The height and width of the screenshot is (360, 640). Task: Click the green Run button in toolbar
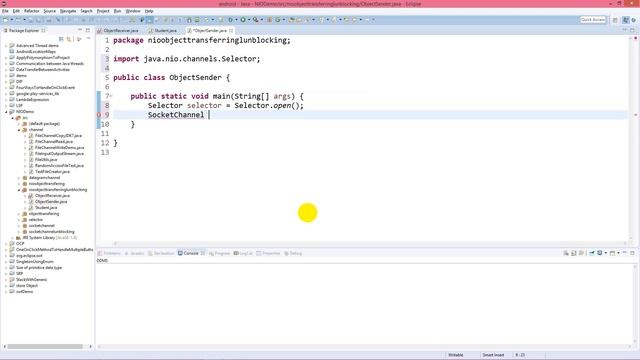[x=243, y=20]
